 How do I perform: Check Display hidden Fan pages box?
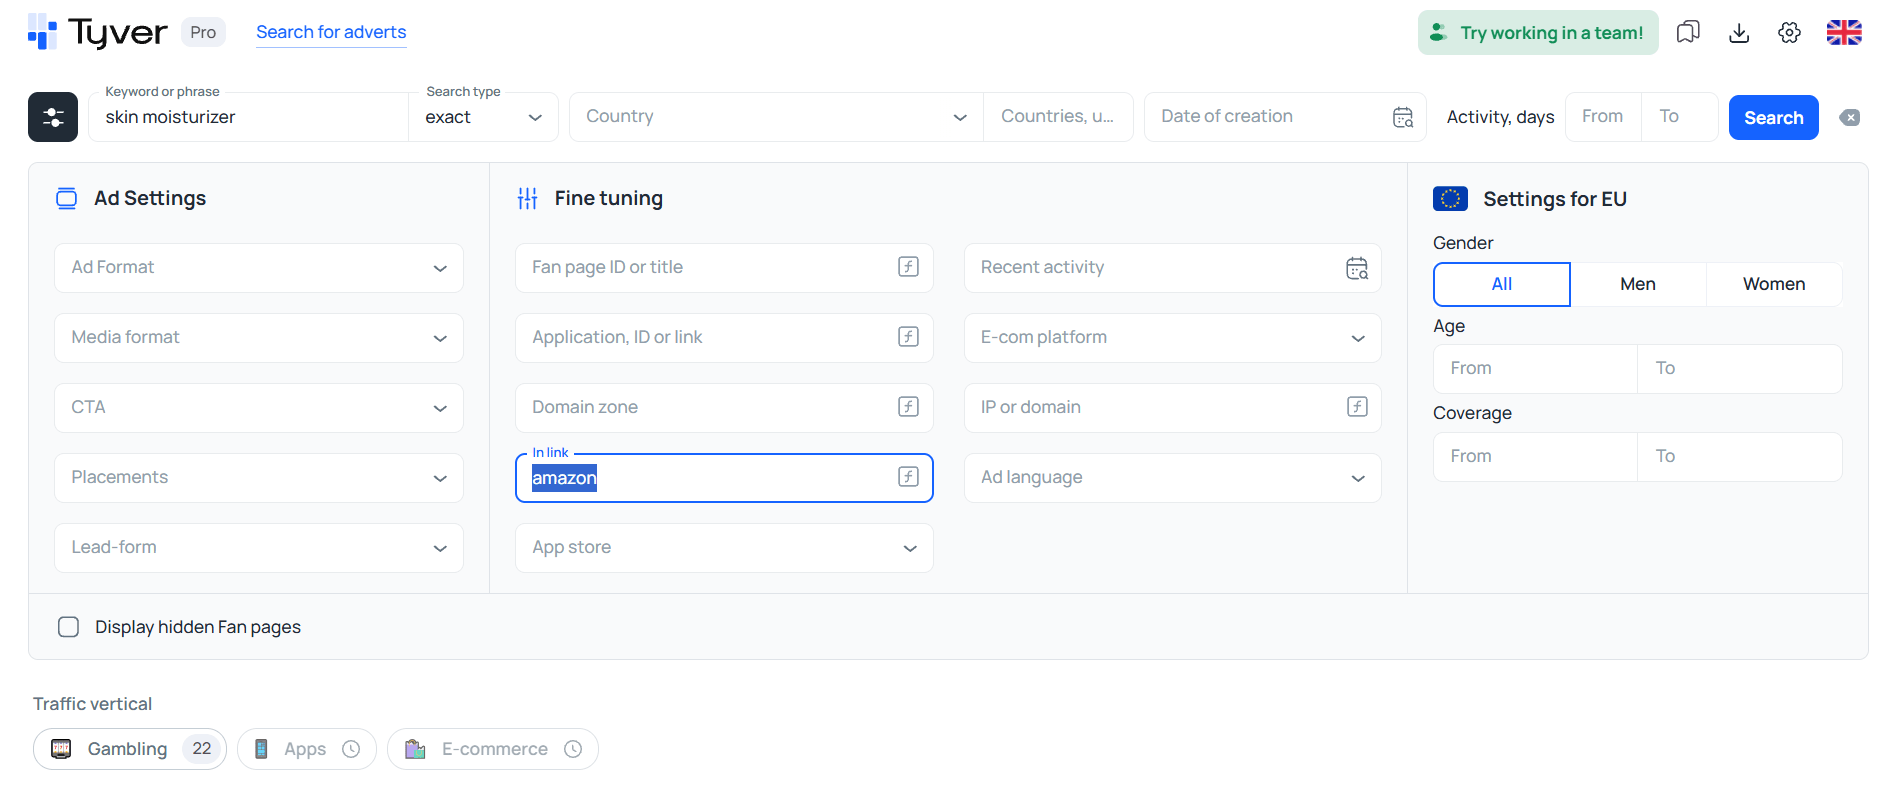[68, 627]
